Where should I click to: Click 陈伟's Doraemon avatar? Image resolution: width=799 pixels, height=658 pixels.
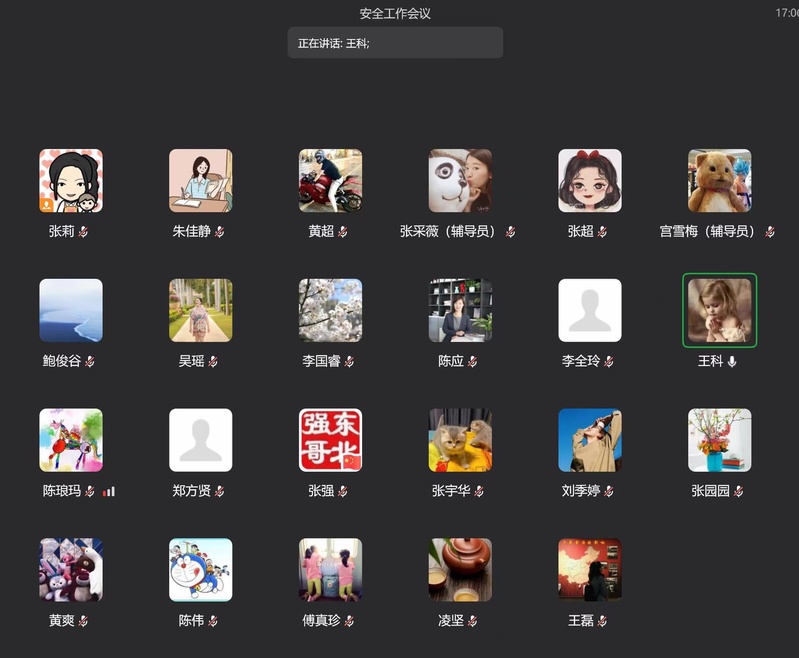pos(200,570)
